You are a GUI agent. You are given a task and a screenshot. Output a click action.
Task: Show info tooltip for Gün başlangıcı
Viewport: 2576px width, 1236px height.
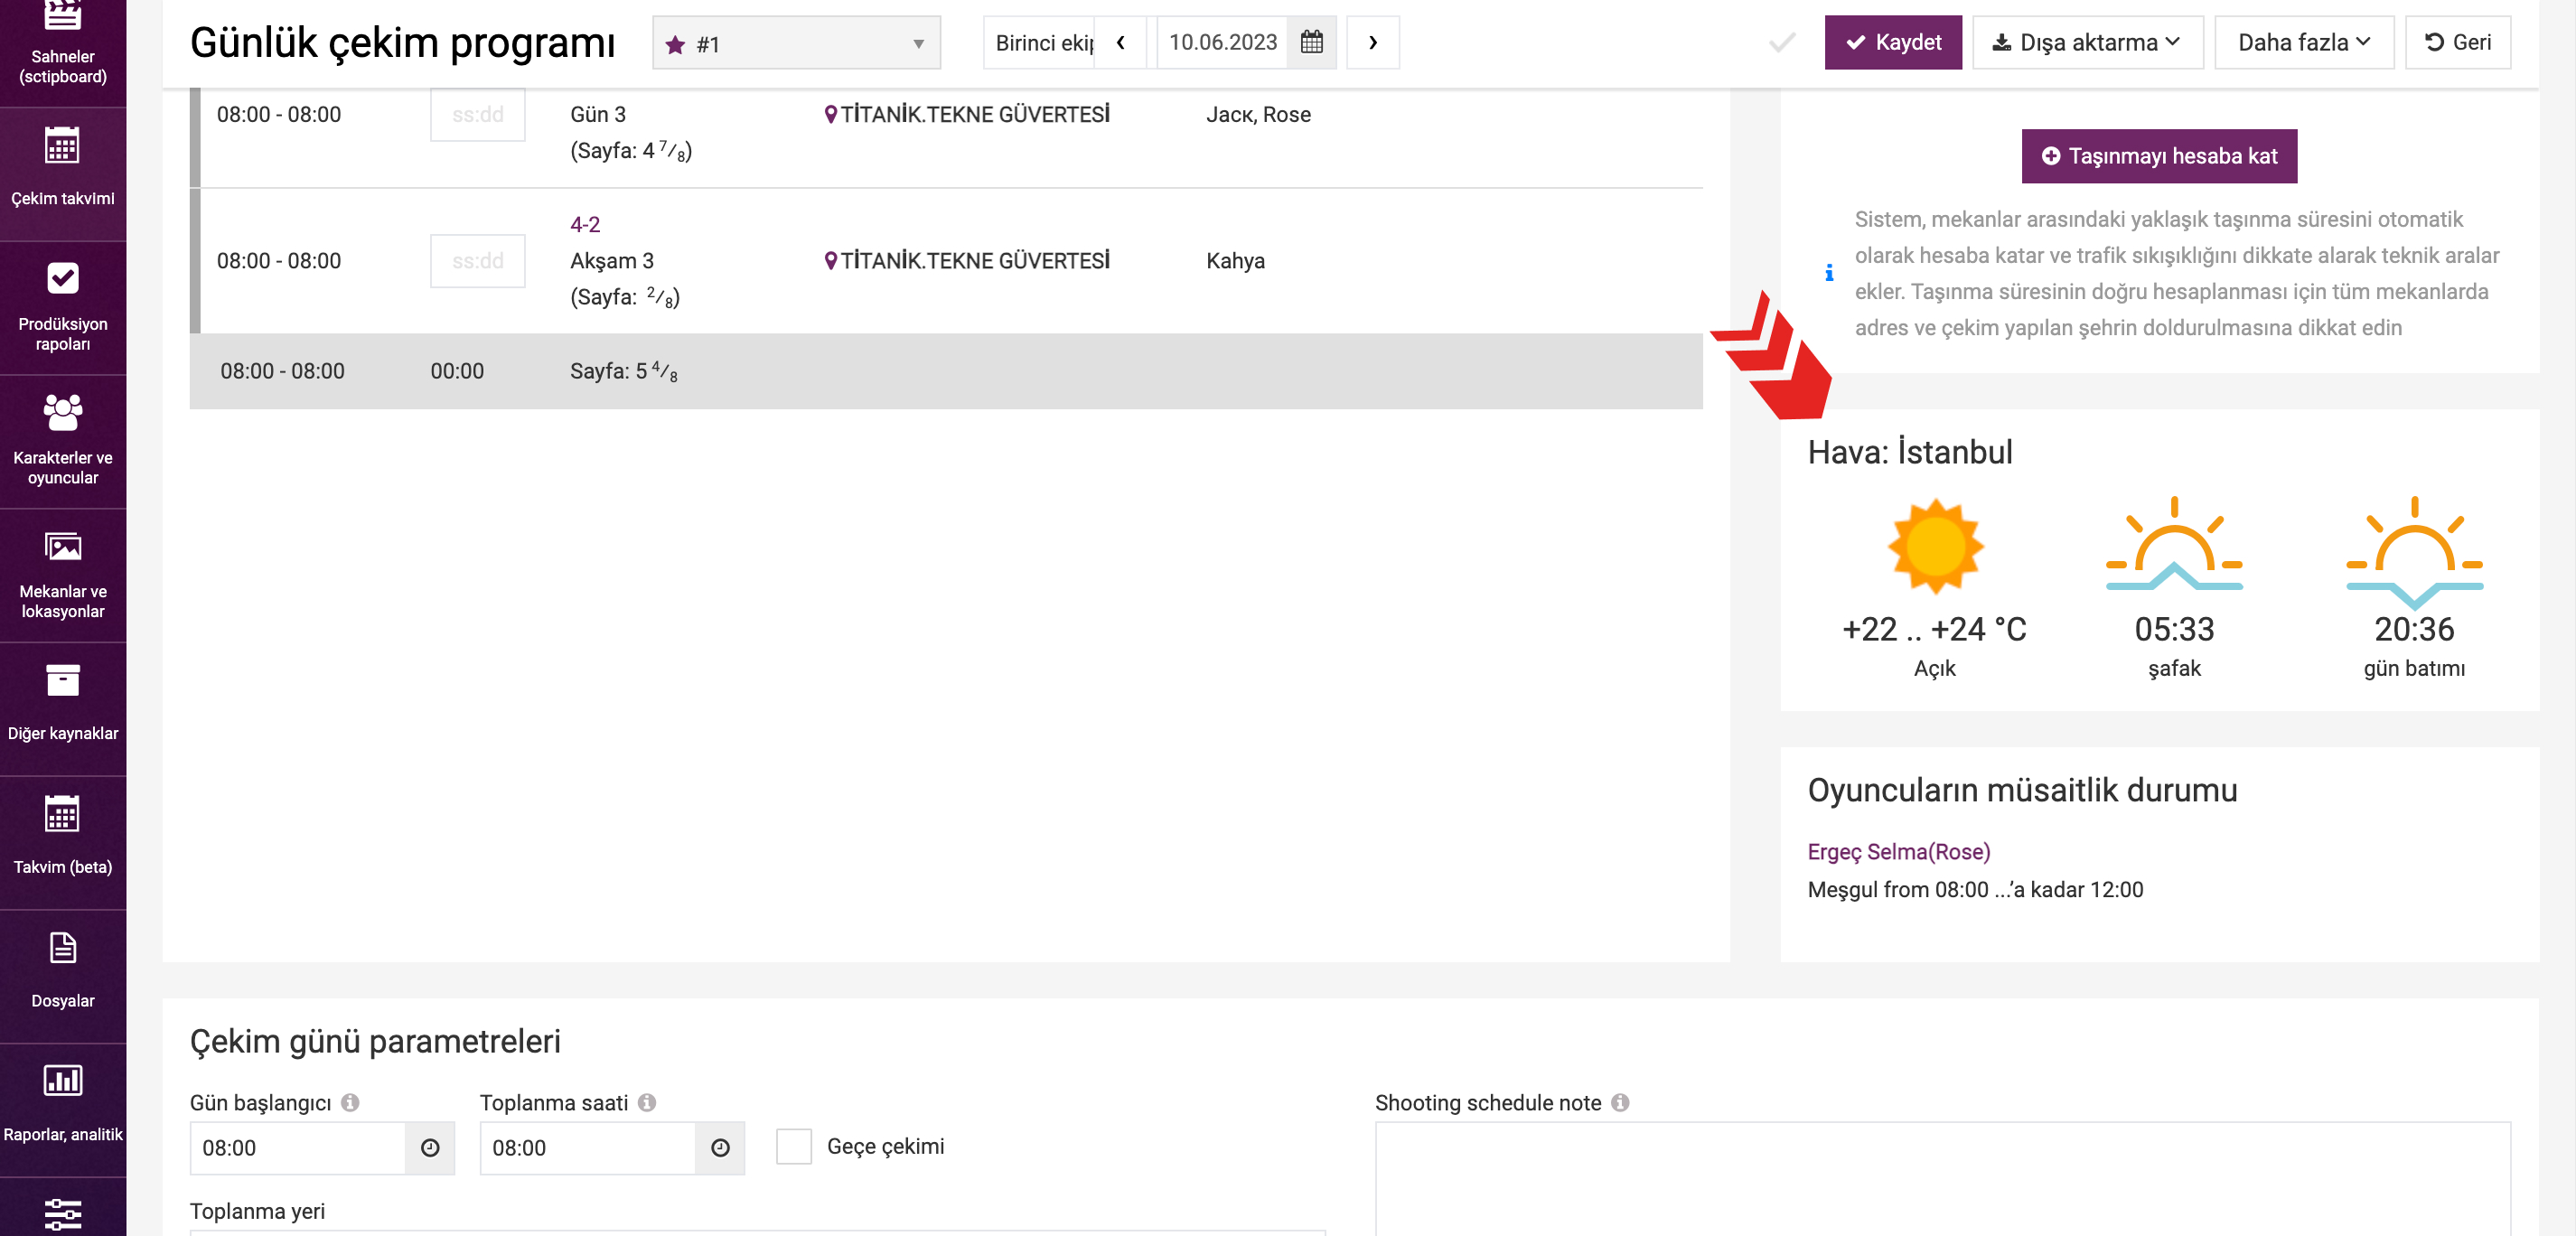(x=350, y=1102)
